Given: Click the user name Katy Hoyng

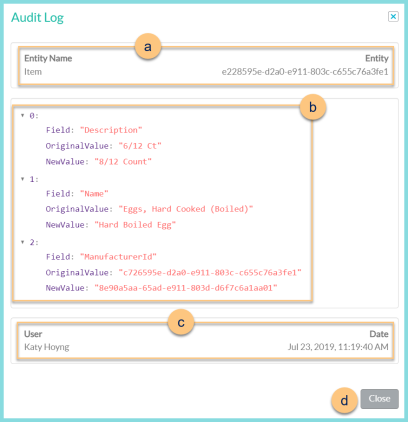Looking at the screenshot, I should point(47,347).
